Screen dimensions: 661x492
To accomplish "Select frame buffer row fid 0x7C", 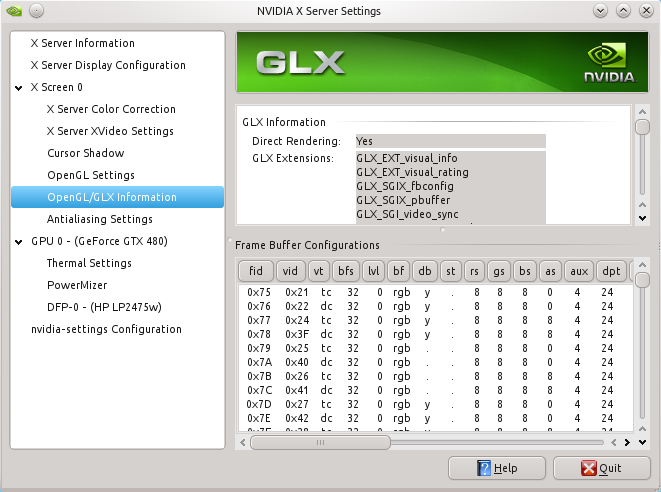I will click(x=435, y=390).
